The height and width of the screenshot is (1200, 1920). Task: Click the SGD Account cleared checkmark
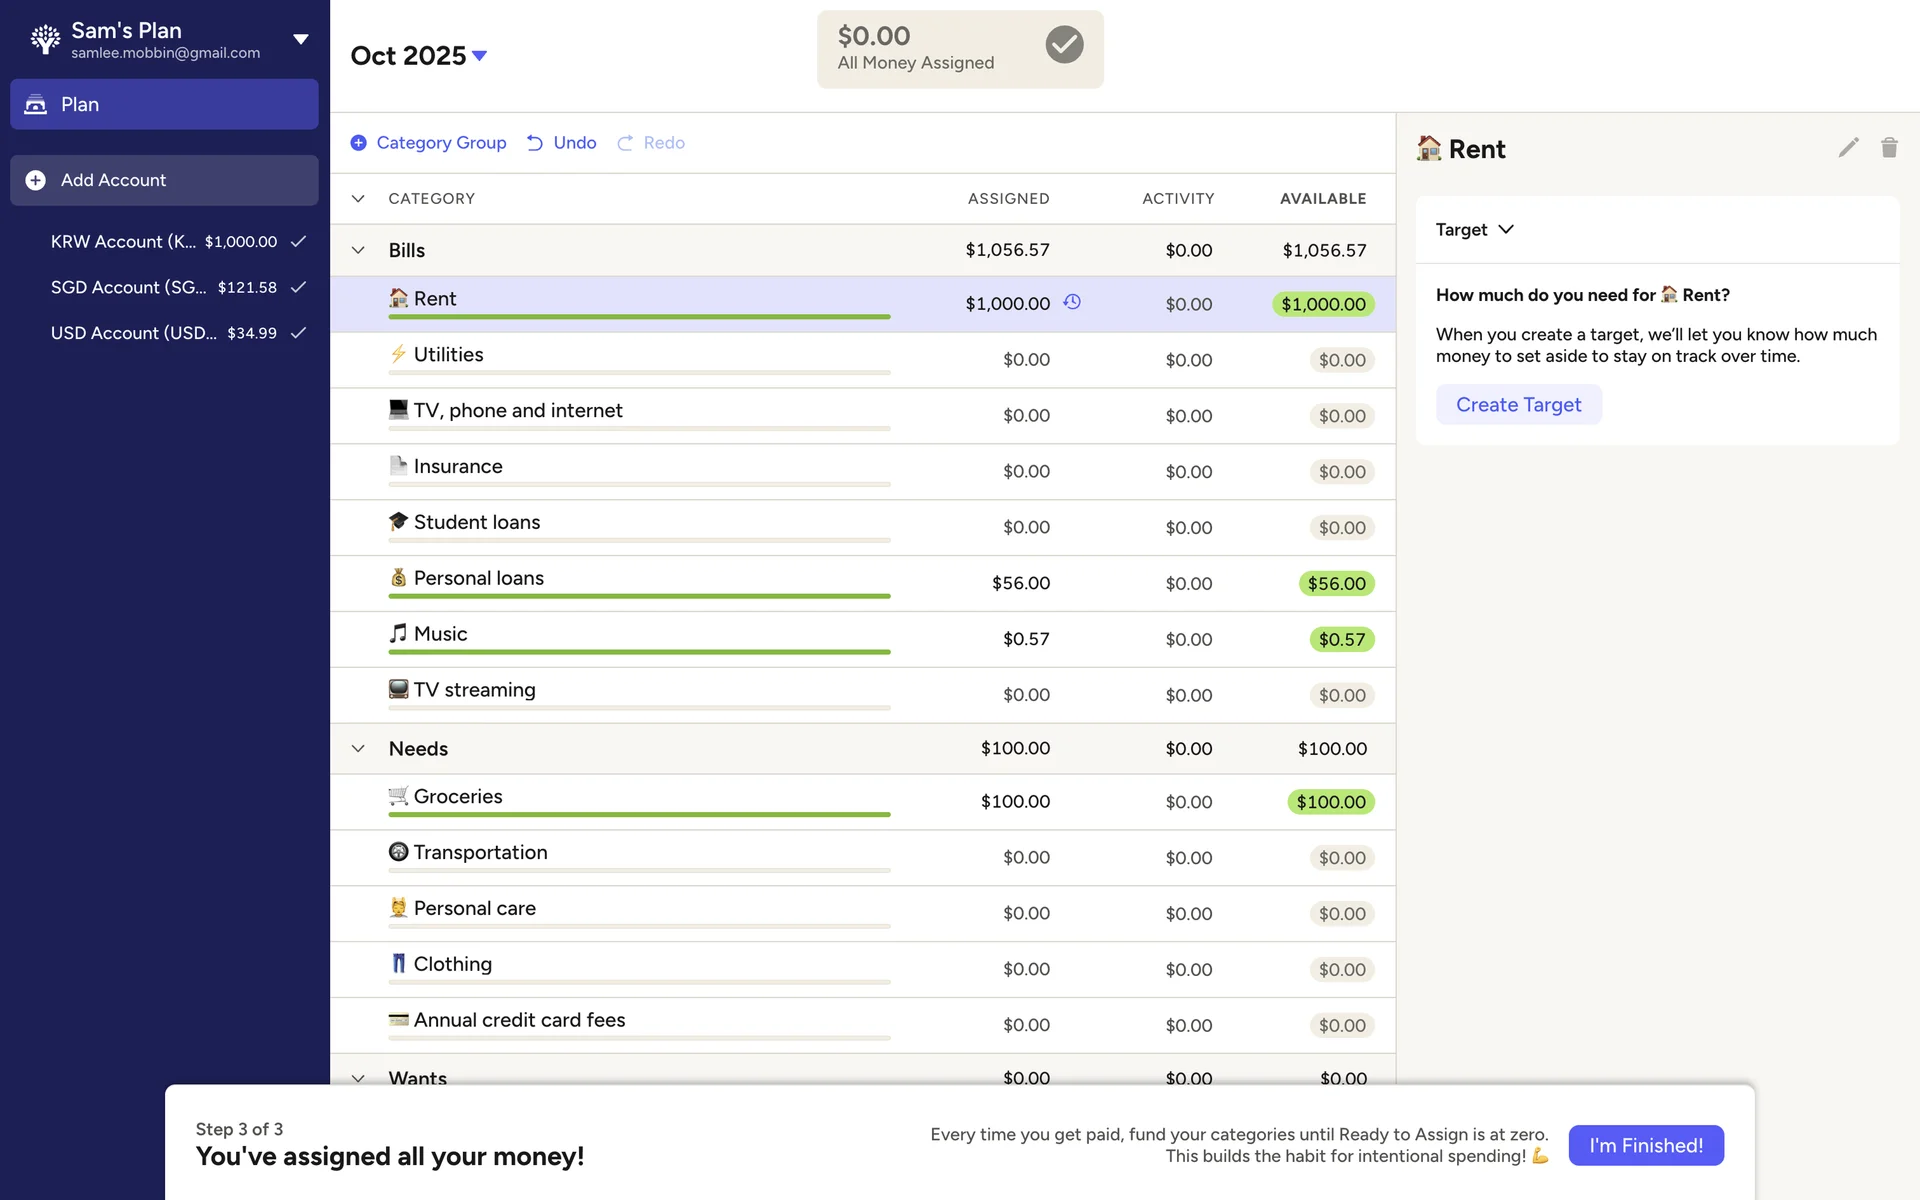[298, 287]
